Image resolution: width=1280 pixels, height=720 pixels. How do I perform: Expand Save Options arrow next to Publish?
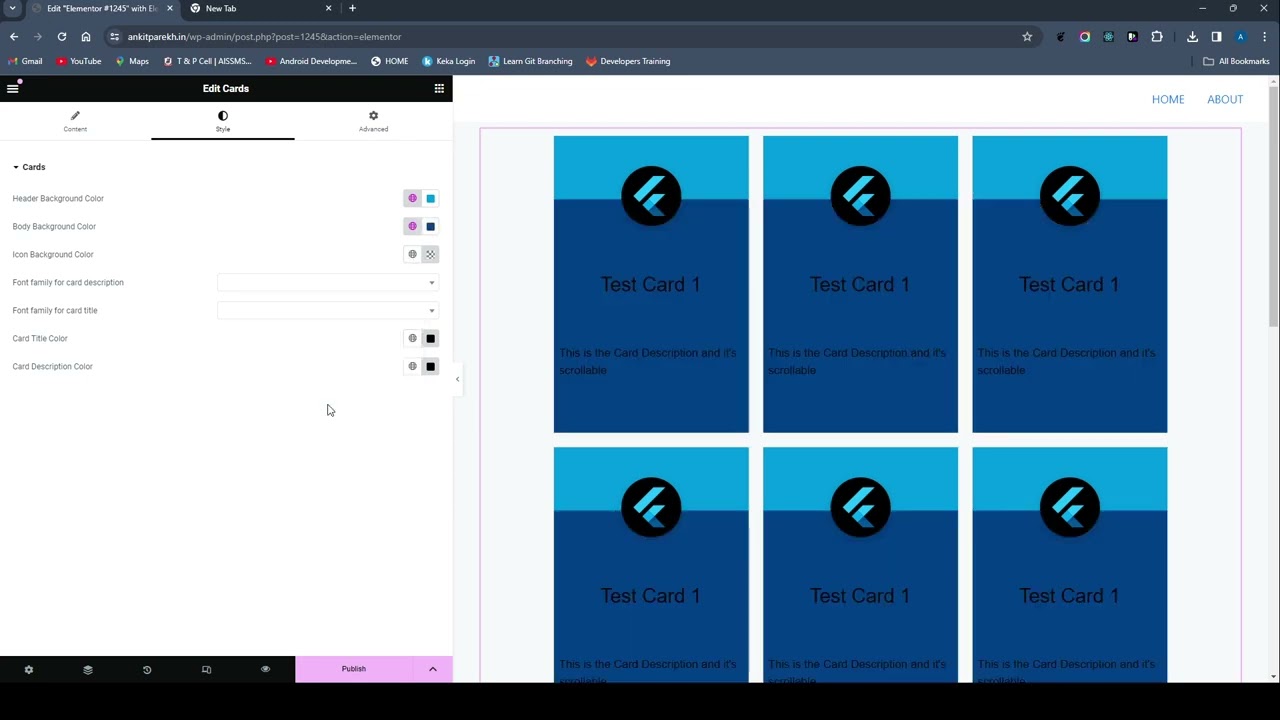tap(433, 669)
